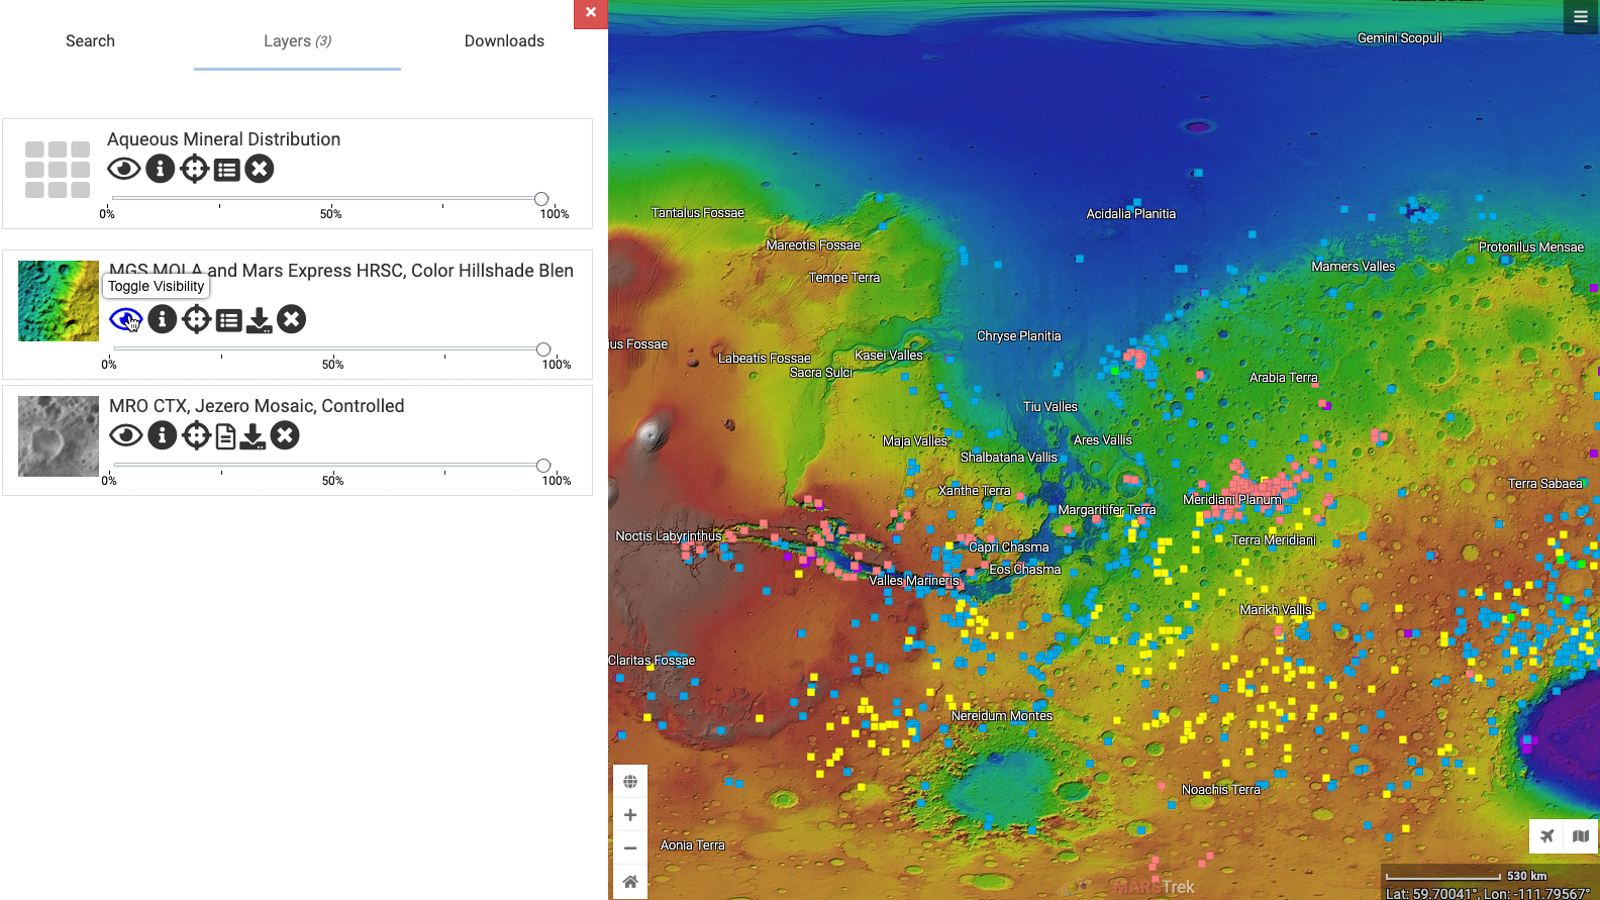Screen dimensions: 1600x900
Task: Zoom in on the Mars map
Action: point(630,815)
